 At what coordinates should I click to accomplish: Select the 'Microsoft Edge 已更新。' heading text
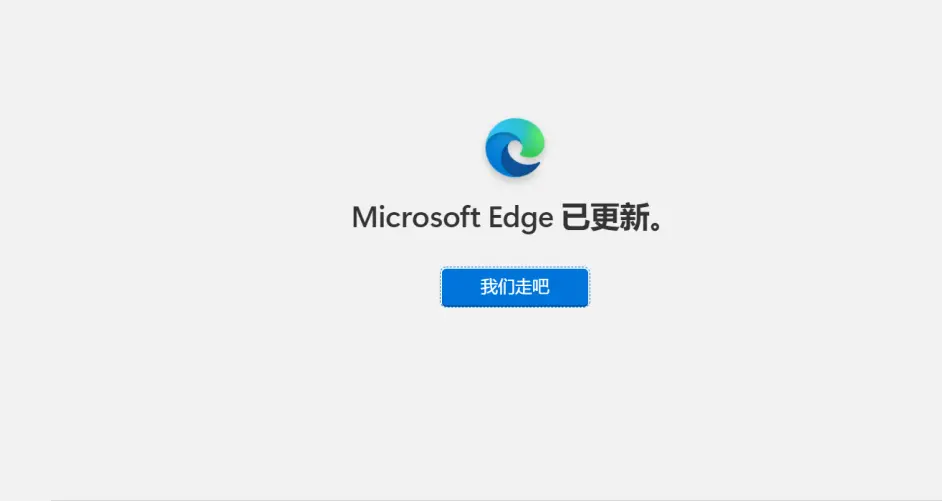(508, 217)
